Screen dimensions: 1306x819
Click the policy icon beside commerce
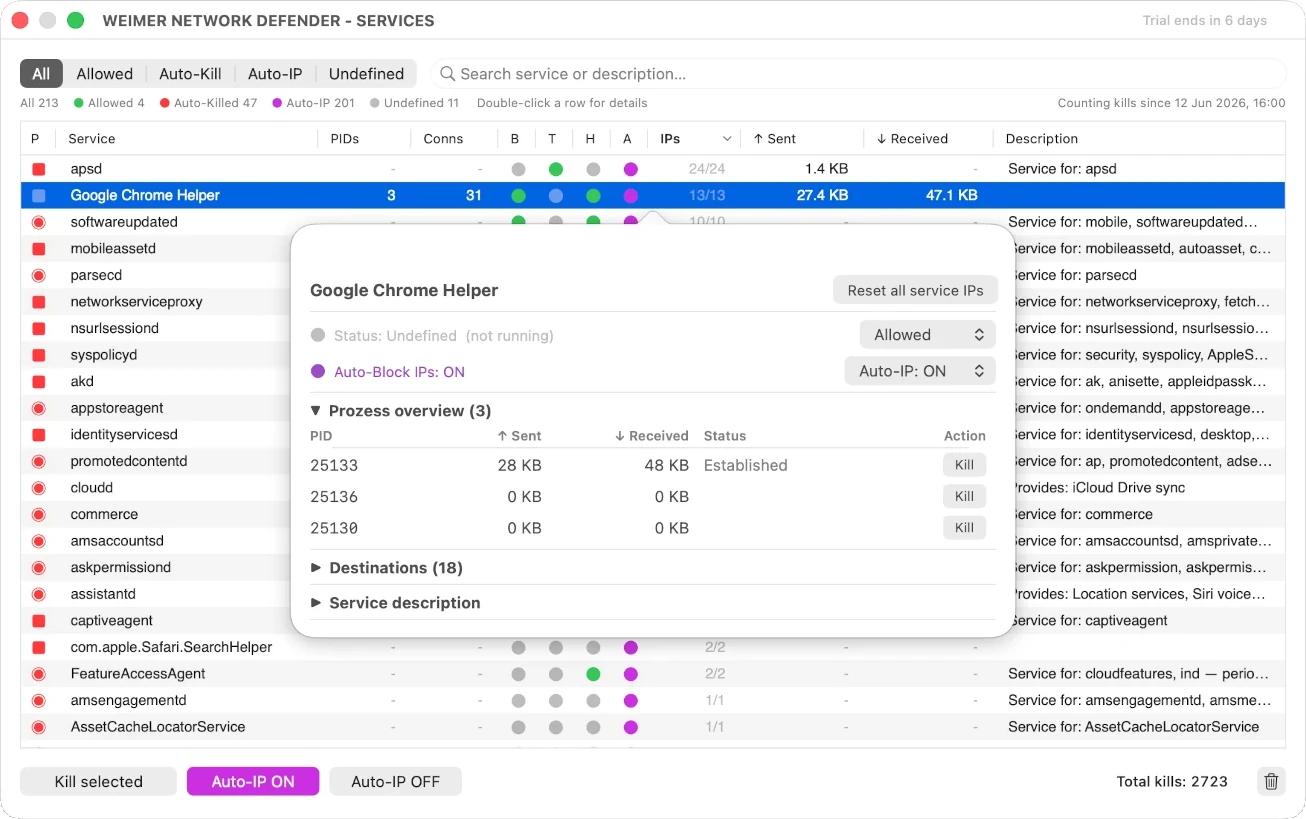coord(39,514)
